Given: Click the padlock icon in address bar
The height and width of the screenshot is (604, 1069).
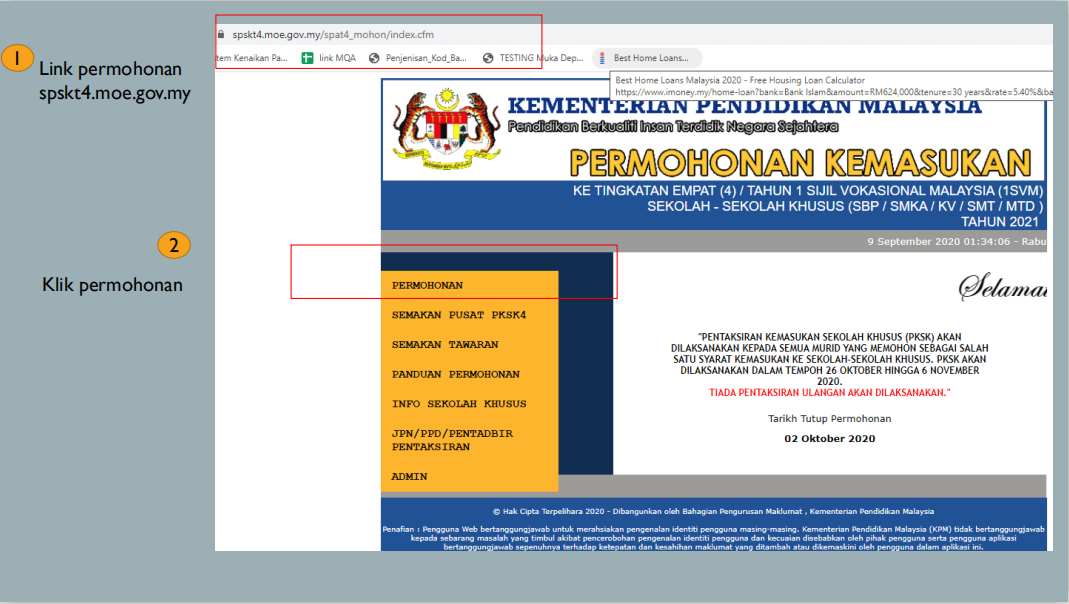Looking at the screenshot, I should 221,34.
